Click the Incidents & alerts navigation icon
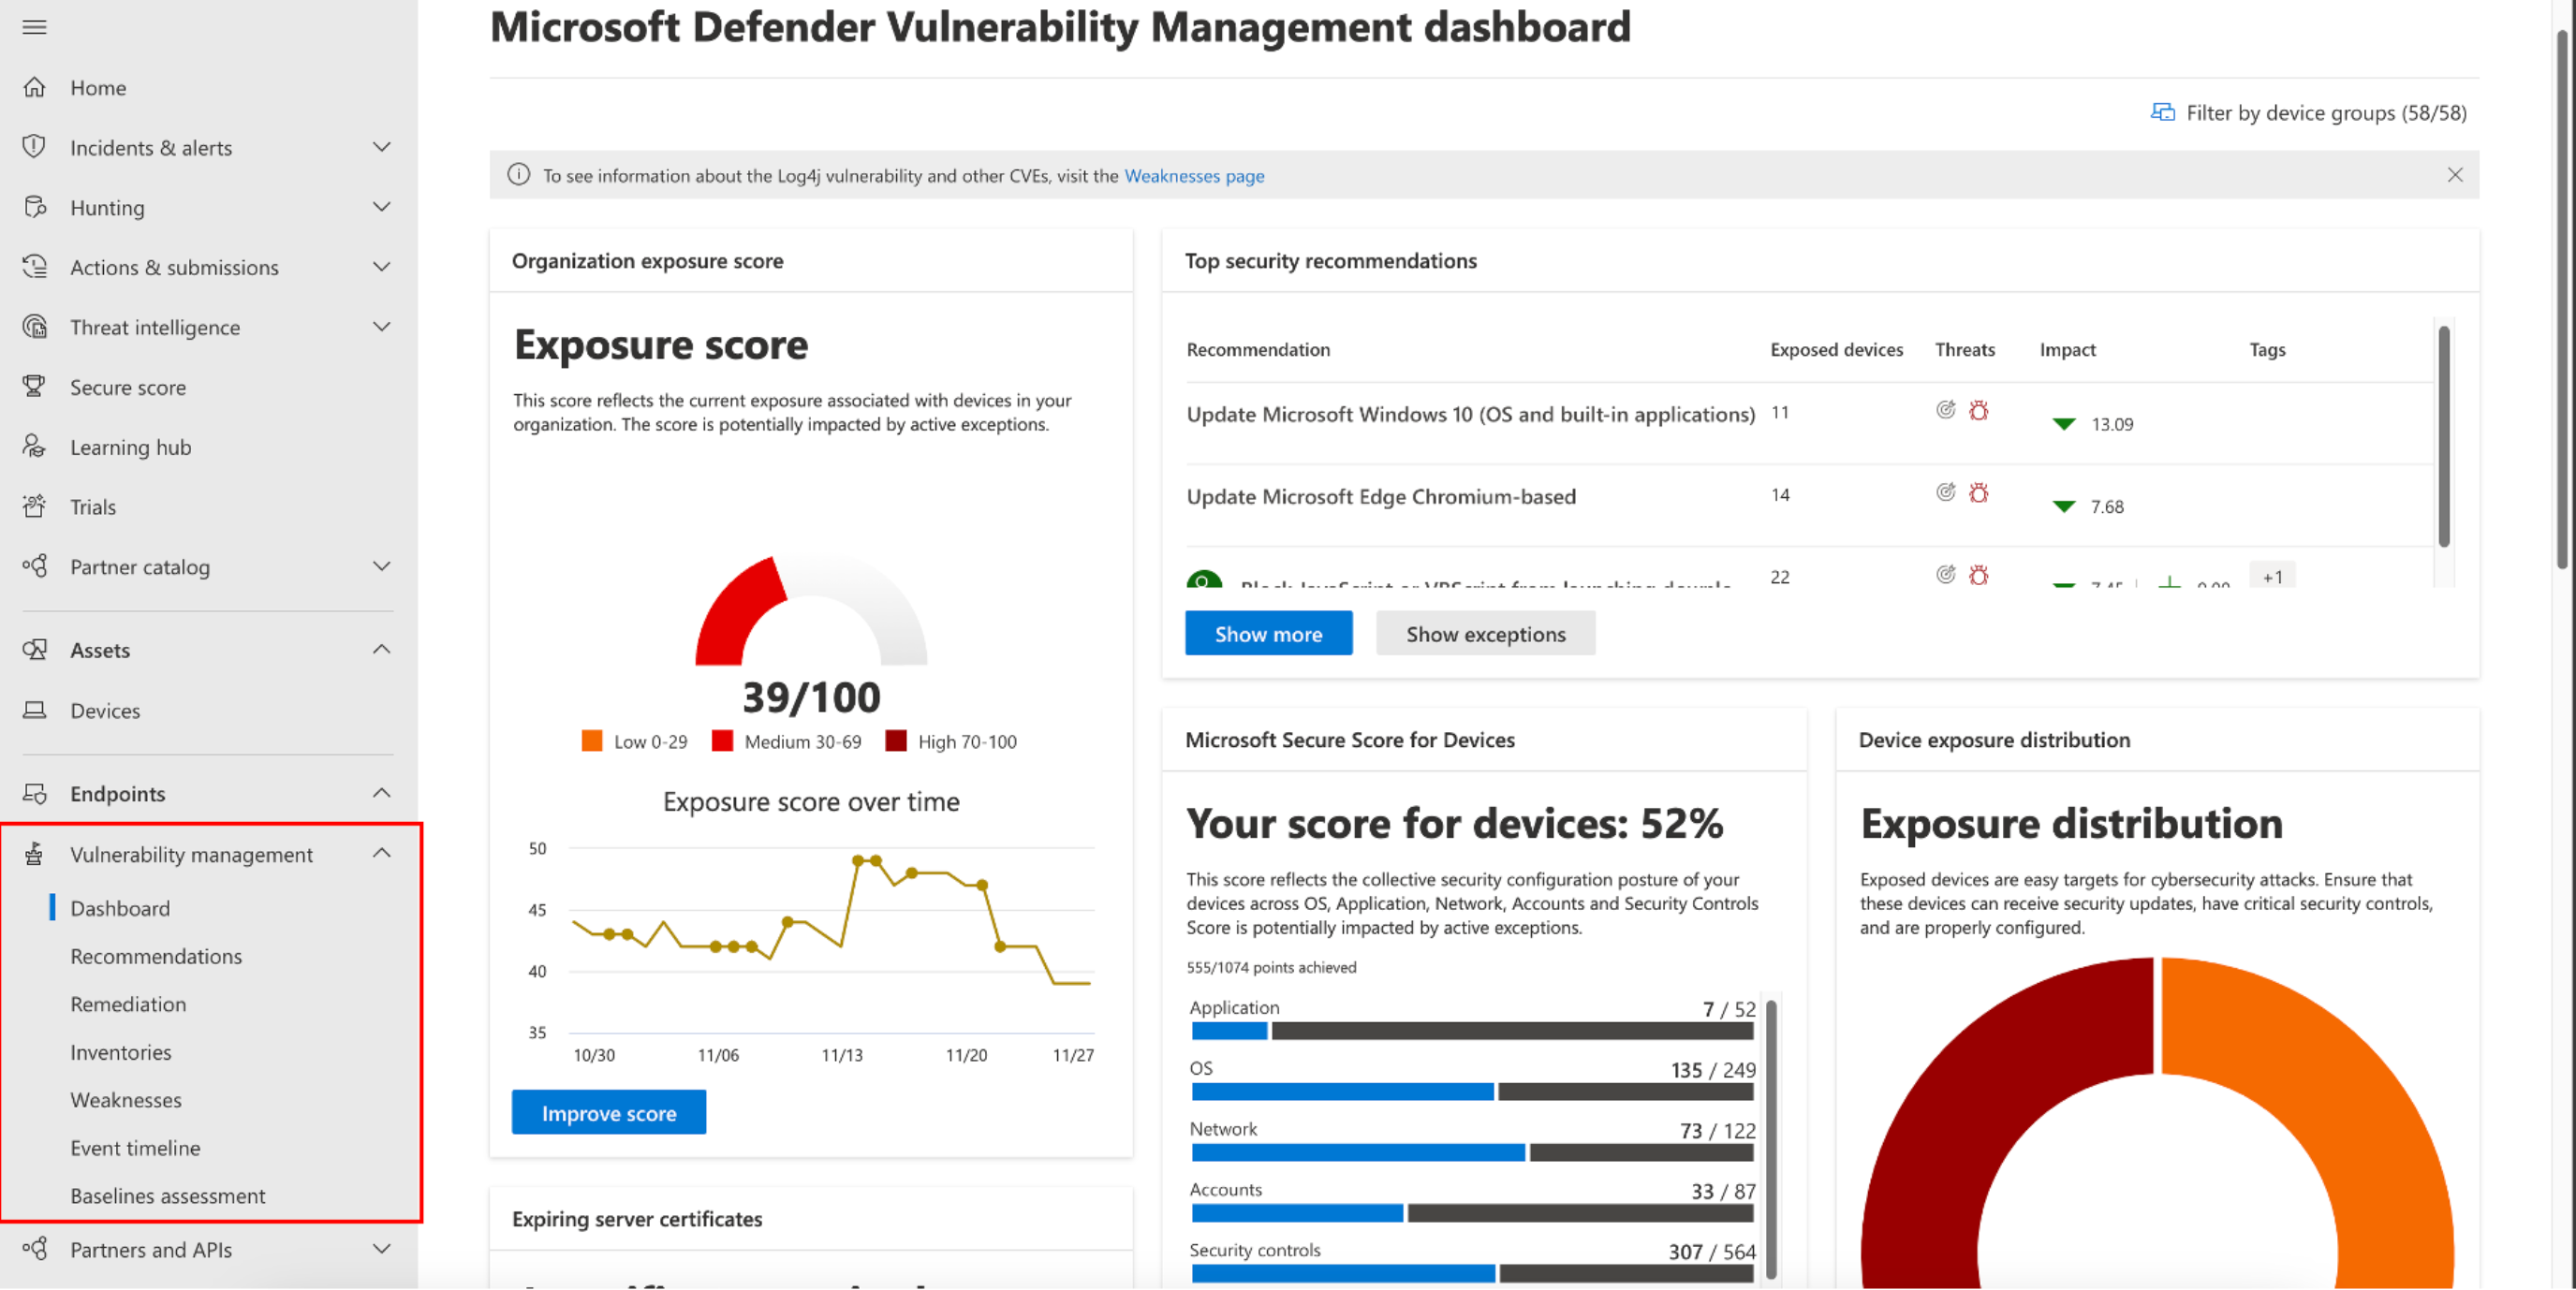2576x1290 pixels. (x=37, y=146)
